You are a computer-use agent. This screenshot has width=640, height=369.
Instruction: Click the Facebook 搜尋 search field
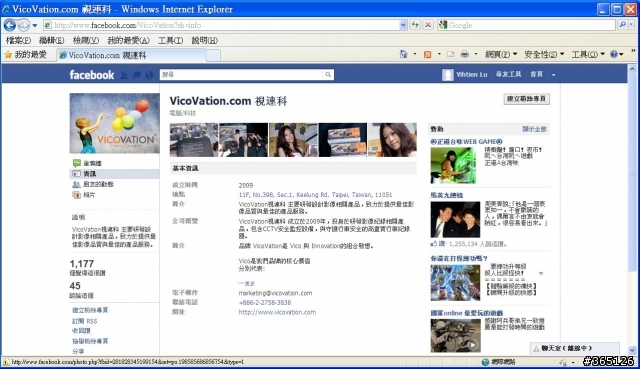tap(241, 75)
